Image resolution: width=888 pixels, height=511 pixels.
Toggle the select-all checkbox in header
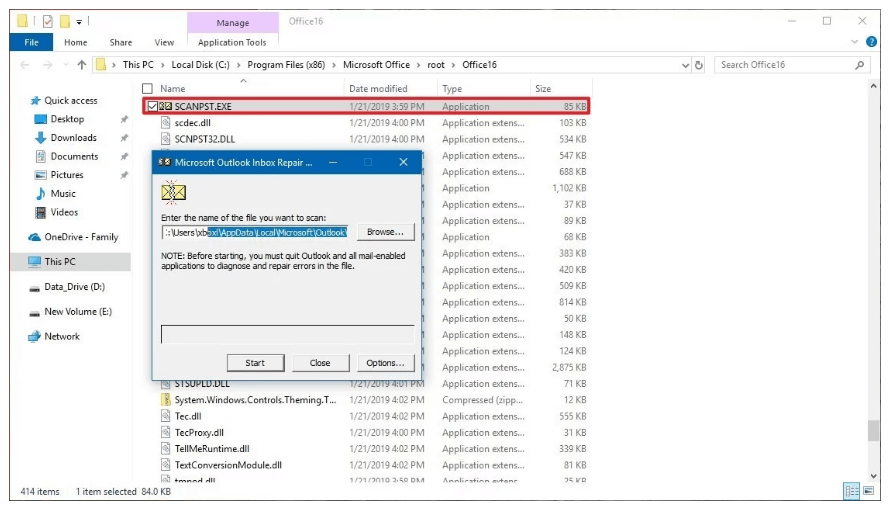147,89
